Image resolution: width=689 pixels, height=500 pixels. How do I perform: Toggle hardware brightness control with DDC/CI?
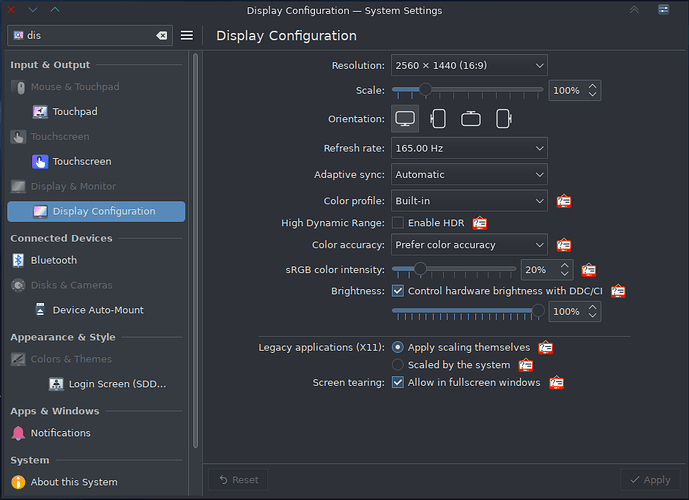[x=398, y=291]
